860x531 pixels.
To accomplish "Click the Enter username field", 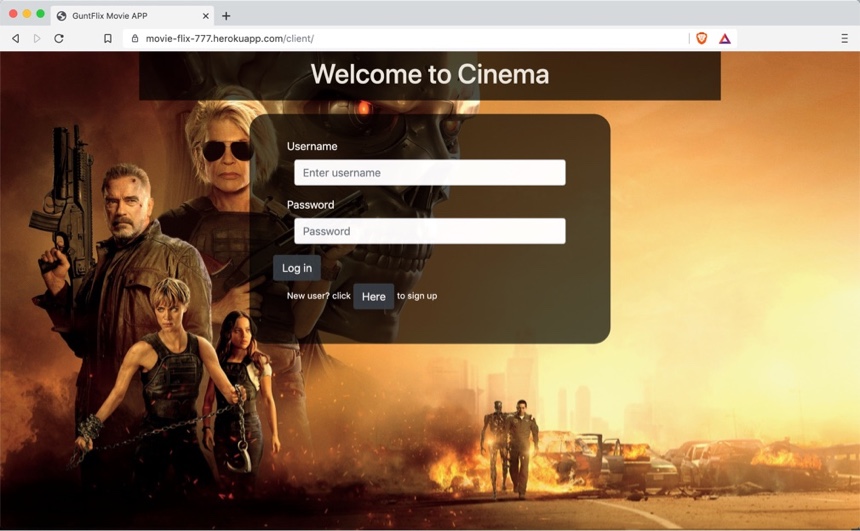I will [429, 172].
